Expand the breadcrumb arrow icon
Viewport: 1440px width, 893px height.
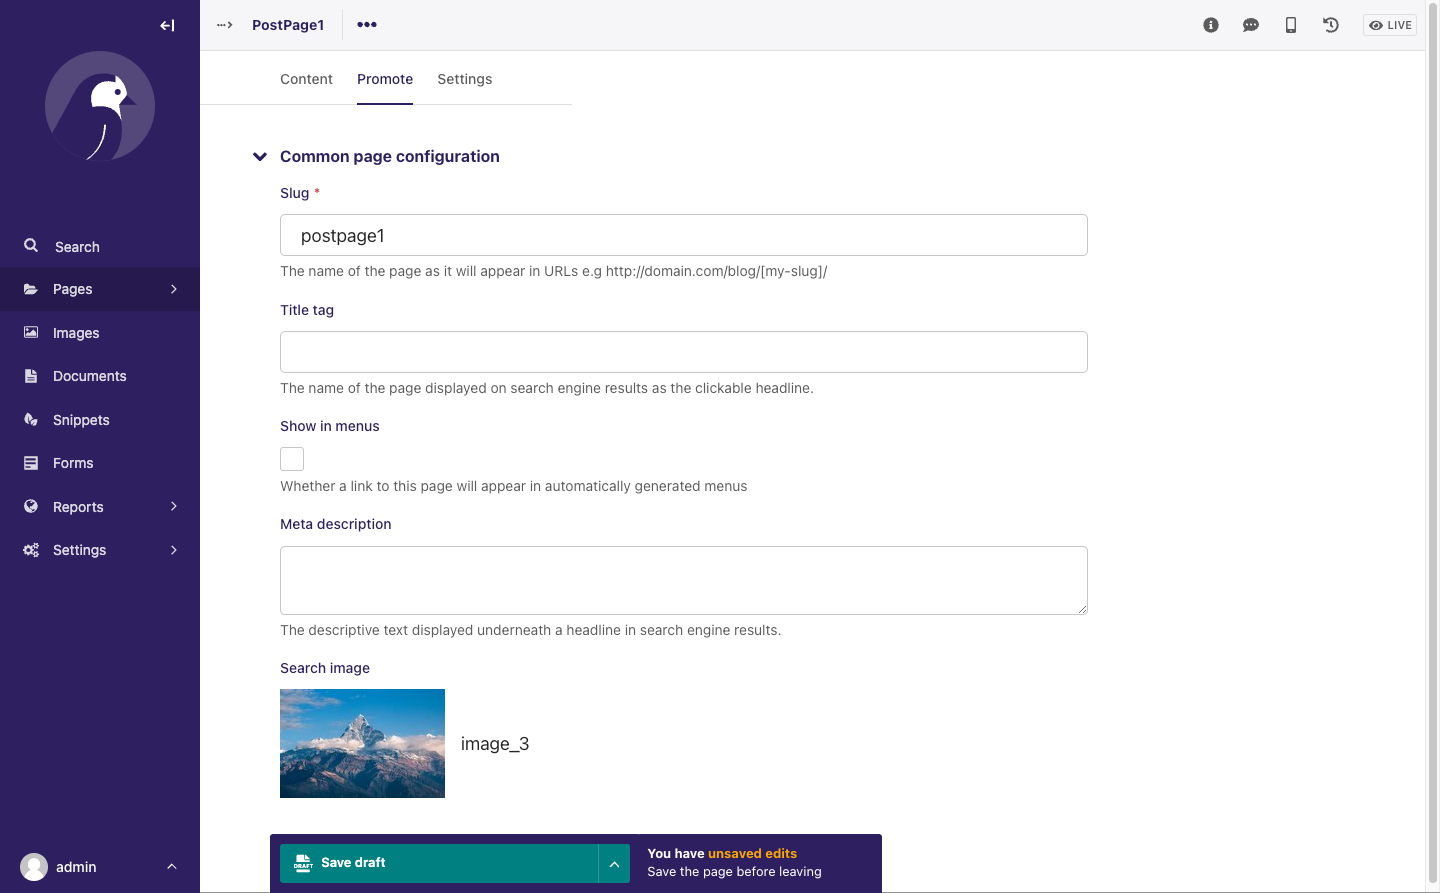[225, 25]
